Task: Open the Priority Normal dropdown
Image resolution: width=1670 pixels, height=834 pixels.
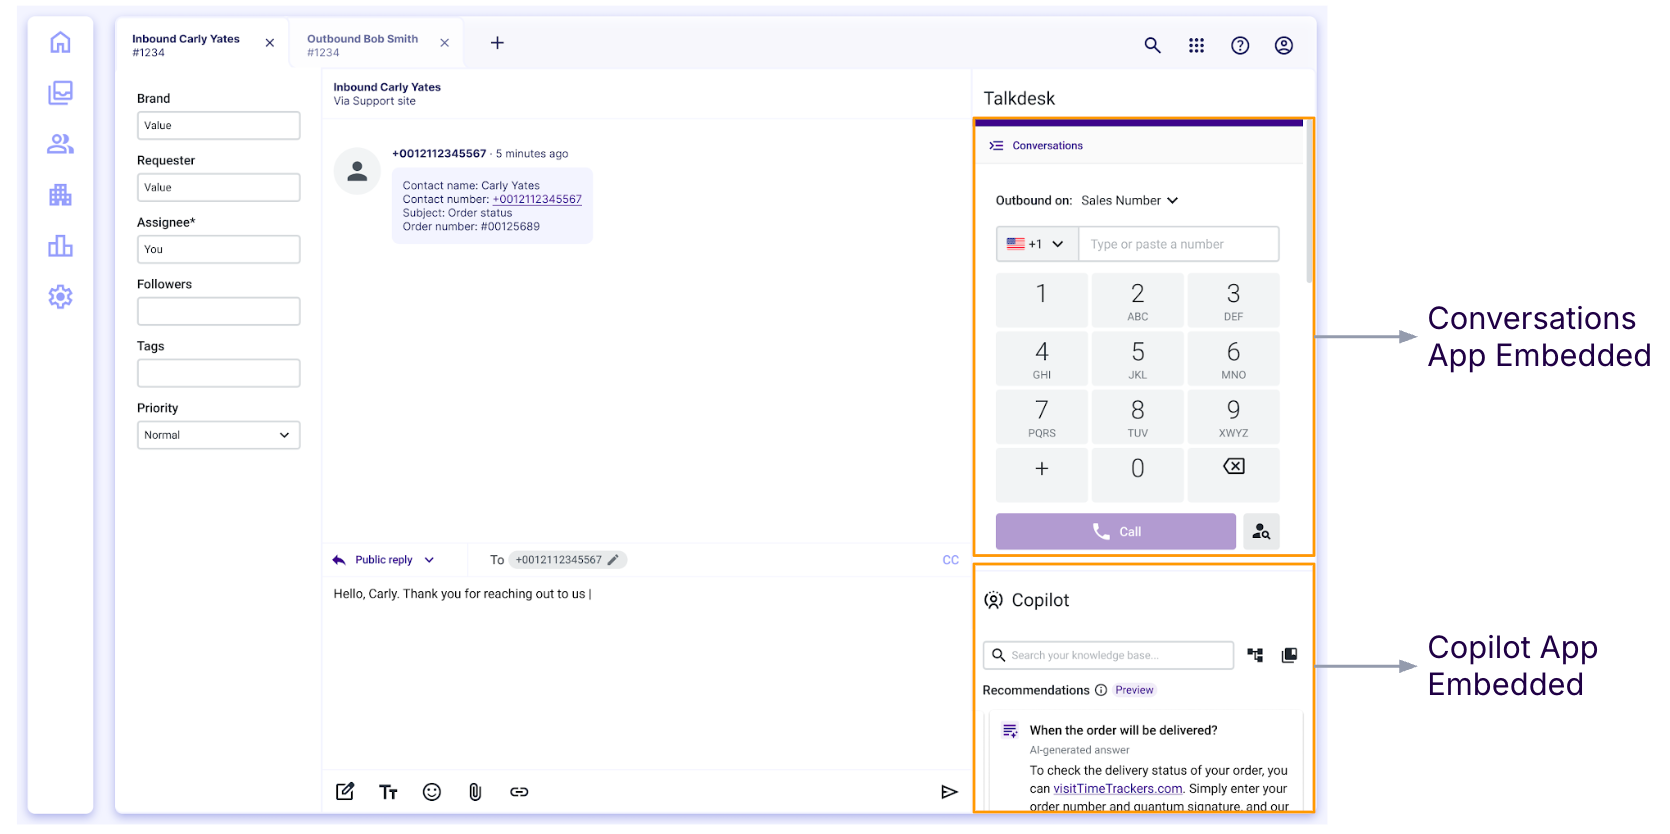Action: pos(218,435)
